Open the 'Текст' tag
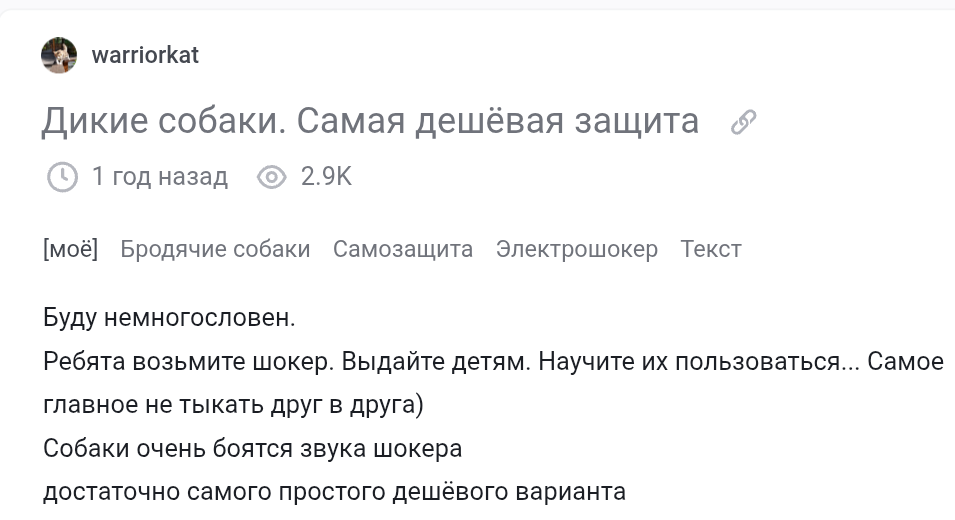955x520 pixels. click(711, 249)
